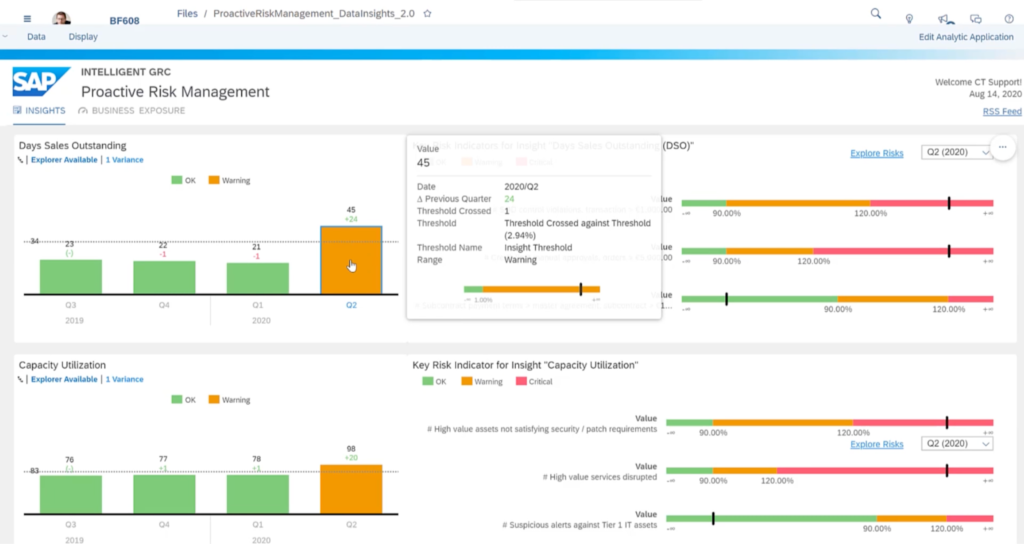Toggle OK legend in Key Risk Indicator chart
The width and height of the screenshot is (1024, 544).
434,381
